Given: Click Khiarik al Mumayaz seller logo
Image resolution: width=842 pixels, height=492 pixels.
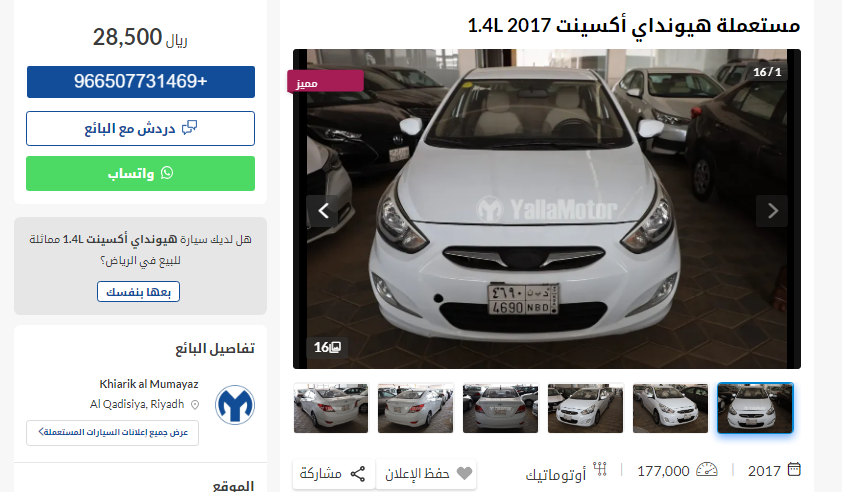Looking at the screenshot, I should pos(235,404).
